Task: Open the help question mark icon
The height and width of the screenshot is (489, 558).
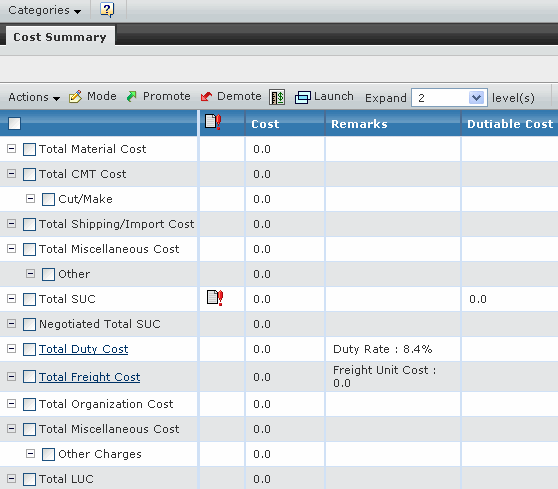Action: (107, 10)
